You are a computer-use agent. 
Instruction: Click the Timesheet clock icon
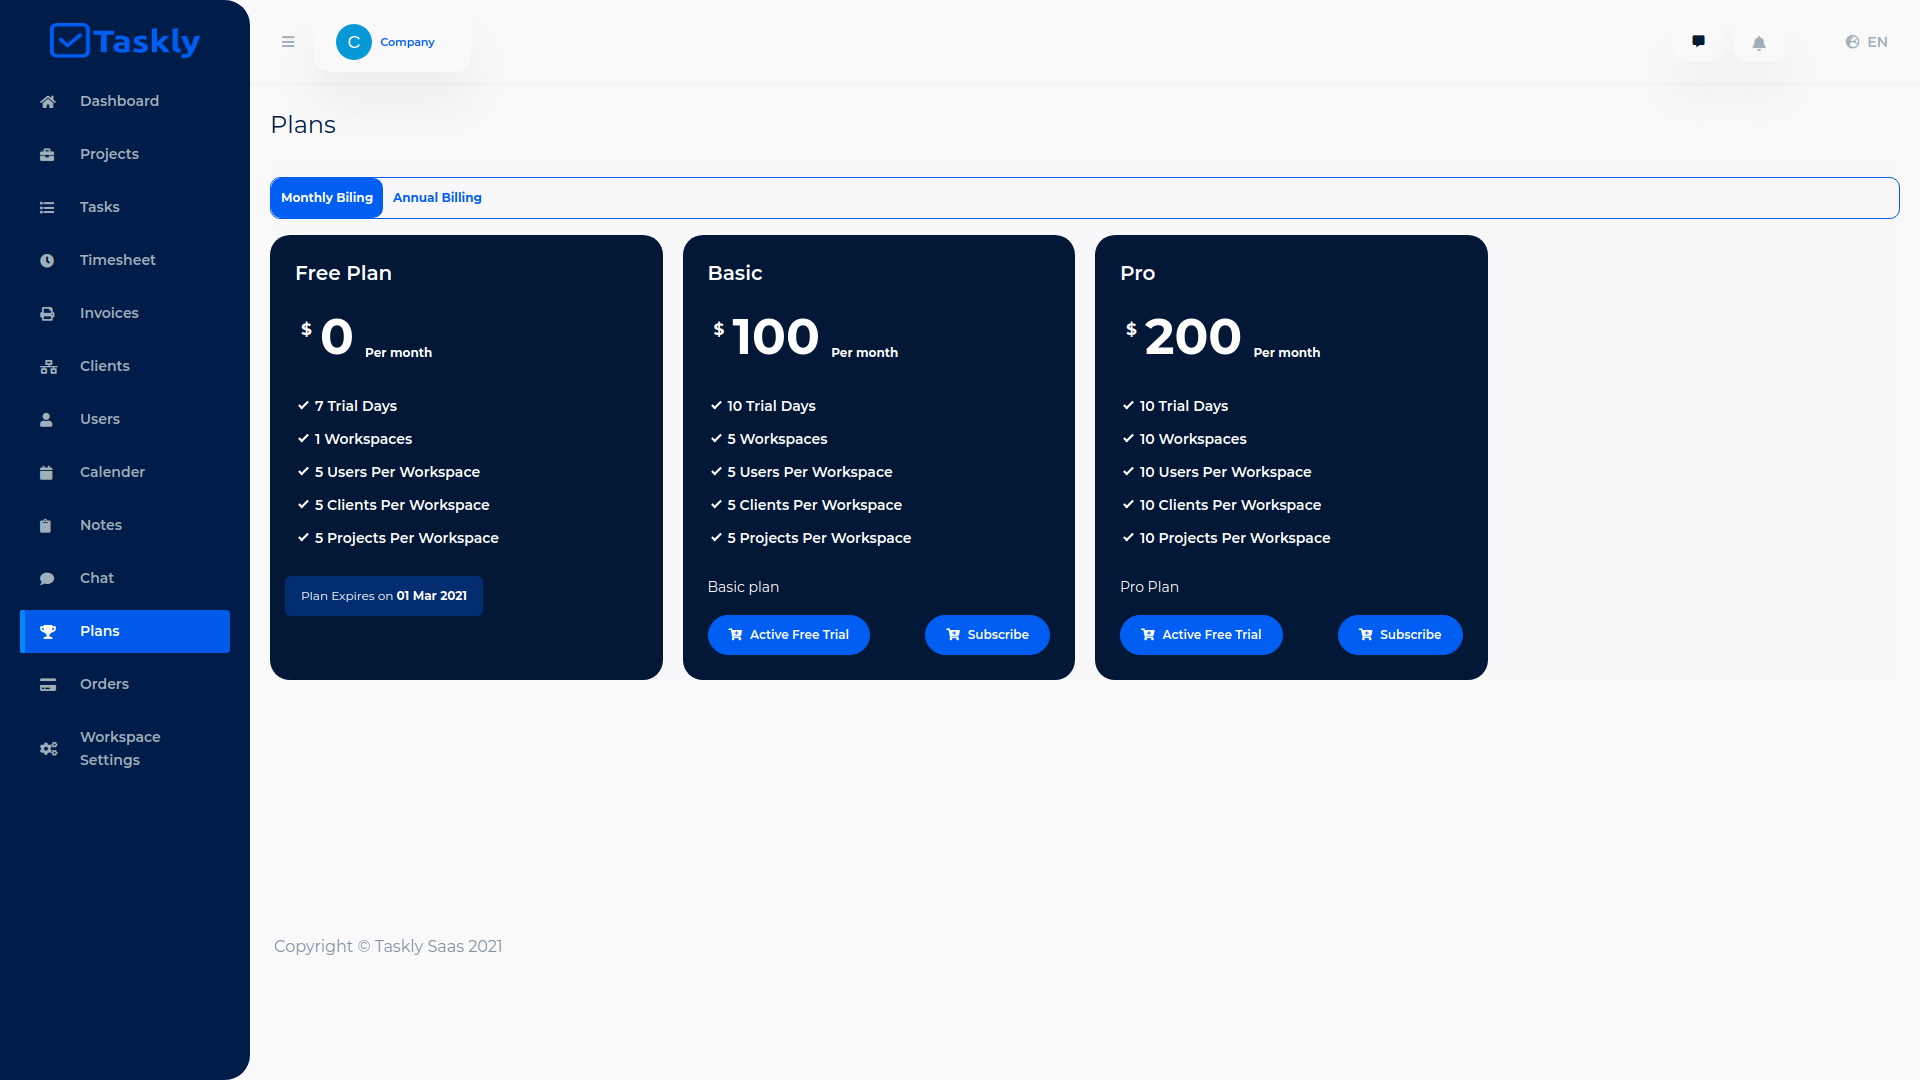click(47, 261)
